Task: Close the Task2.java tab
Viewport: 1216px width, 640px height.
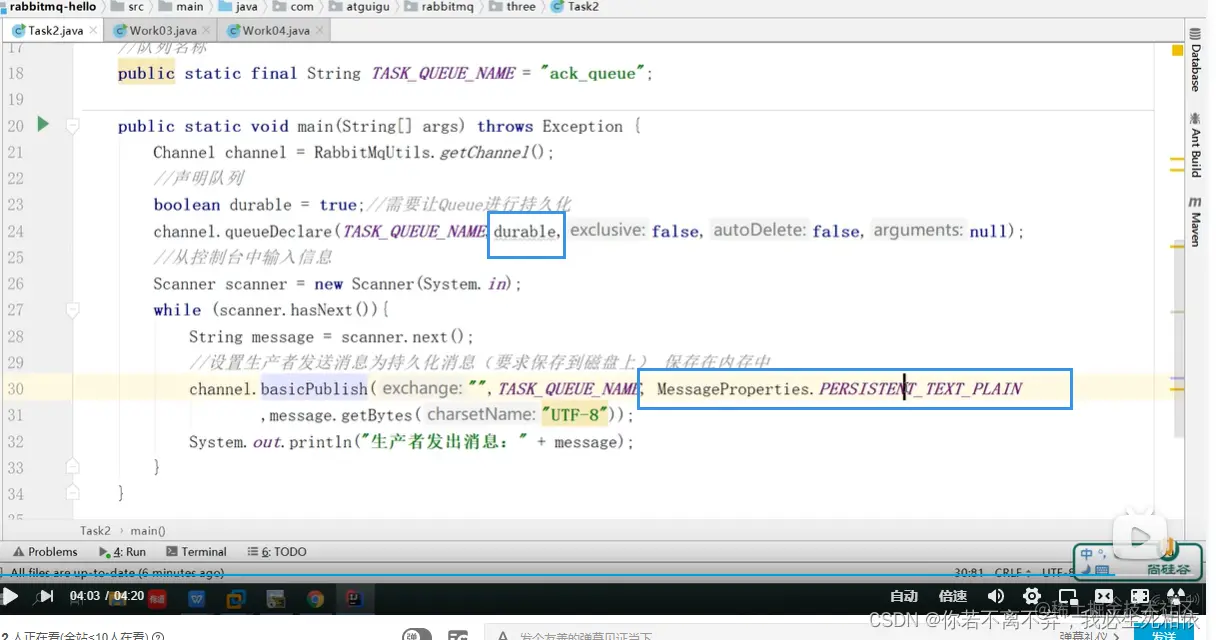Action: 94,30
